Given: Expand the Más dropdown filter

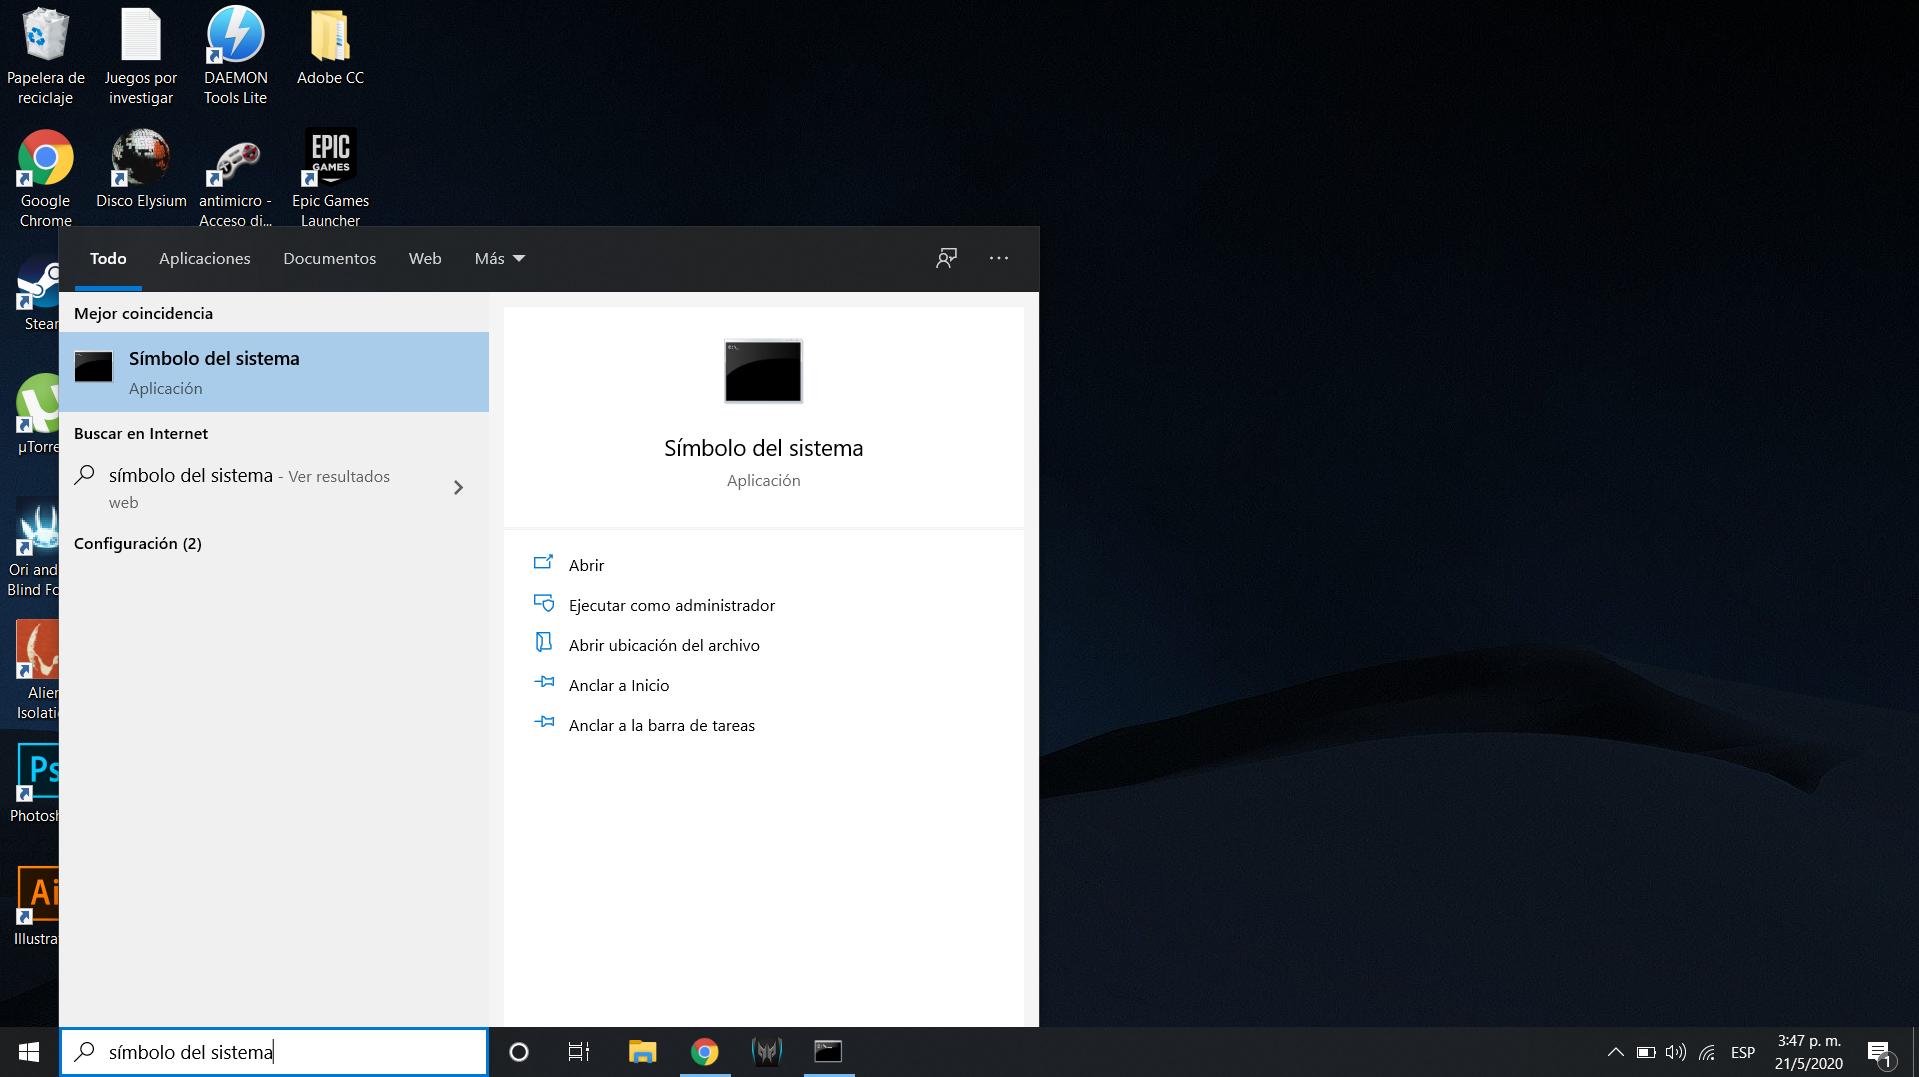Looking at the screenshot, I should point(499,258).
